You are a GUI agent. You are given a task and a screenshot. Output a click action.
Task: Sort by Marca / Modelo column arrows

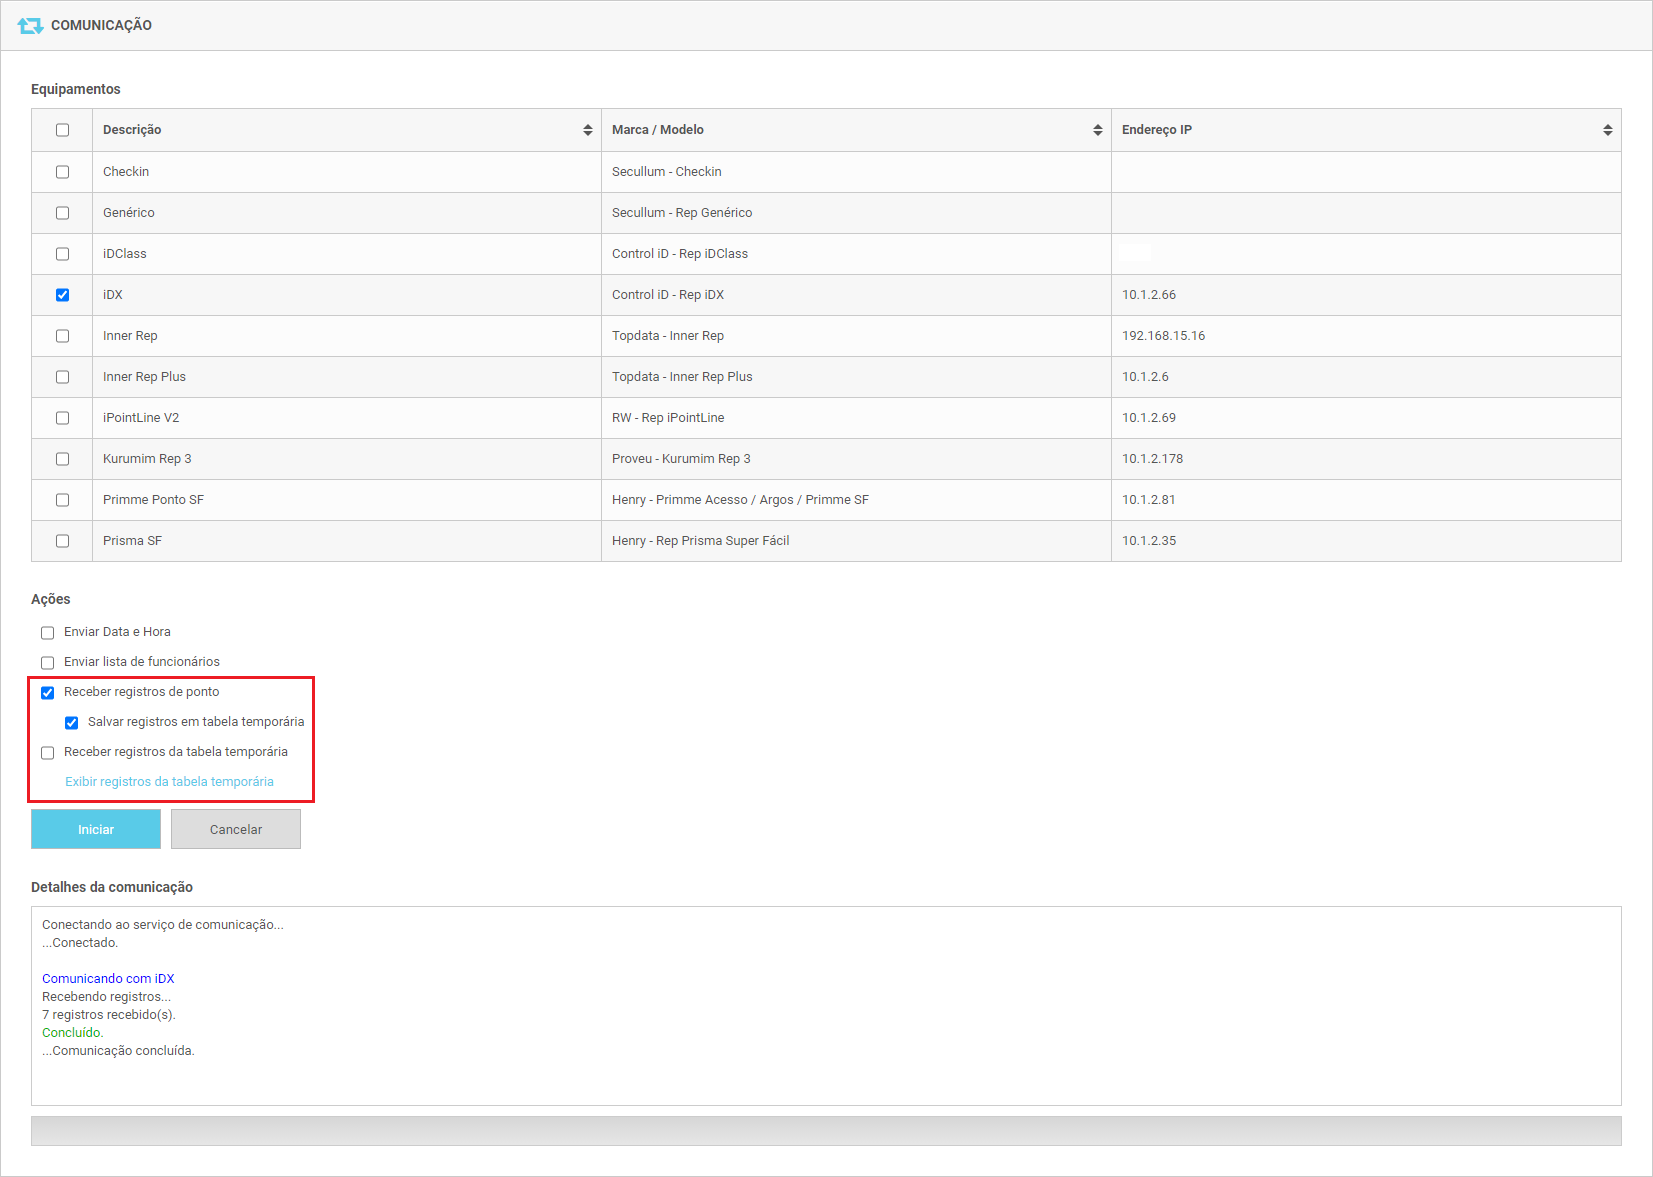[x=1098, y=130]
